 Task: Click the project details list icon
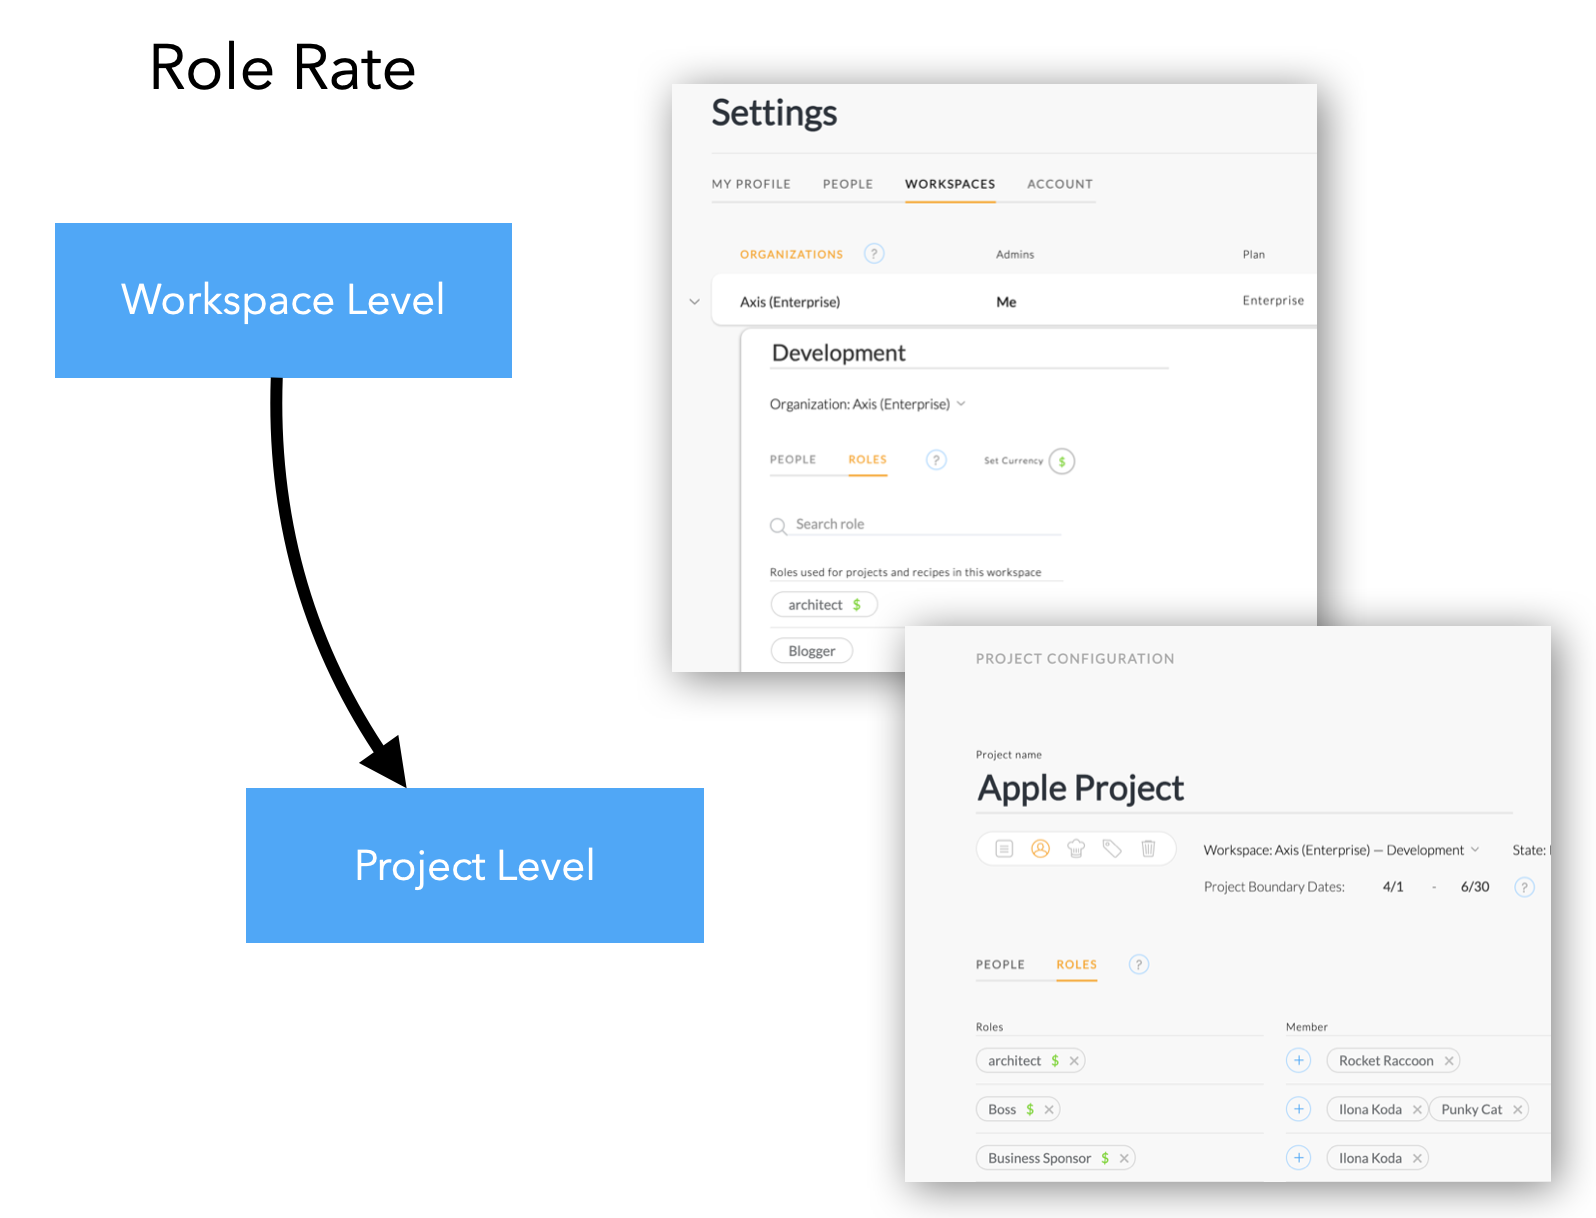tap(1004, 849)
